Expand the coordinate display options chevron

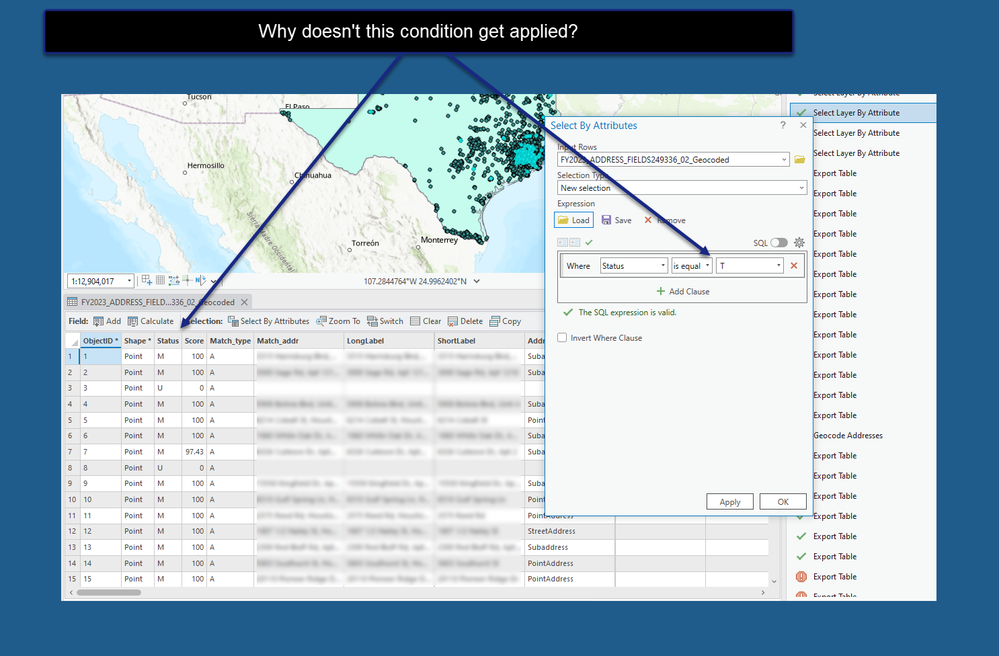tap(477, 281)
